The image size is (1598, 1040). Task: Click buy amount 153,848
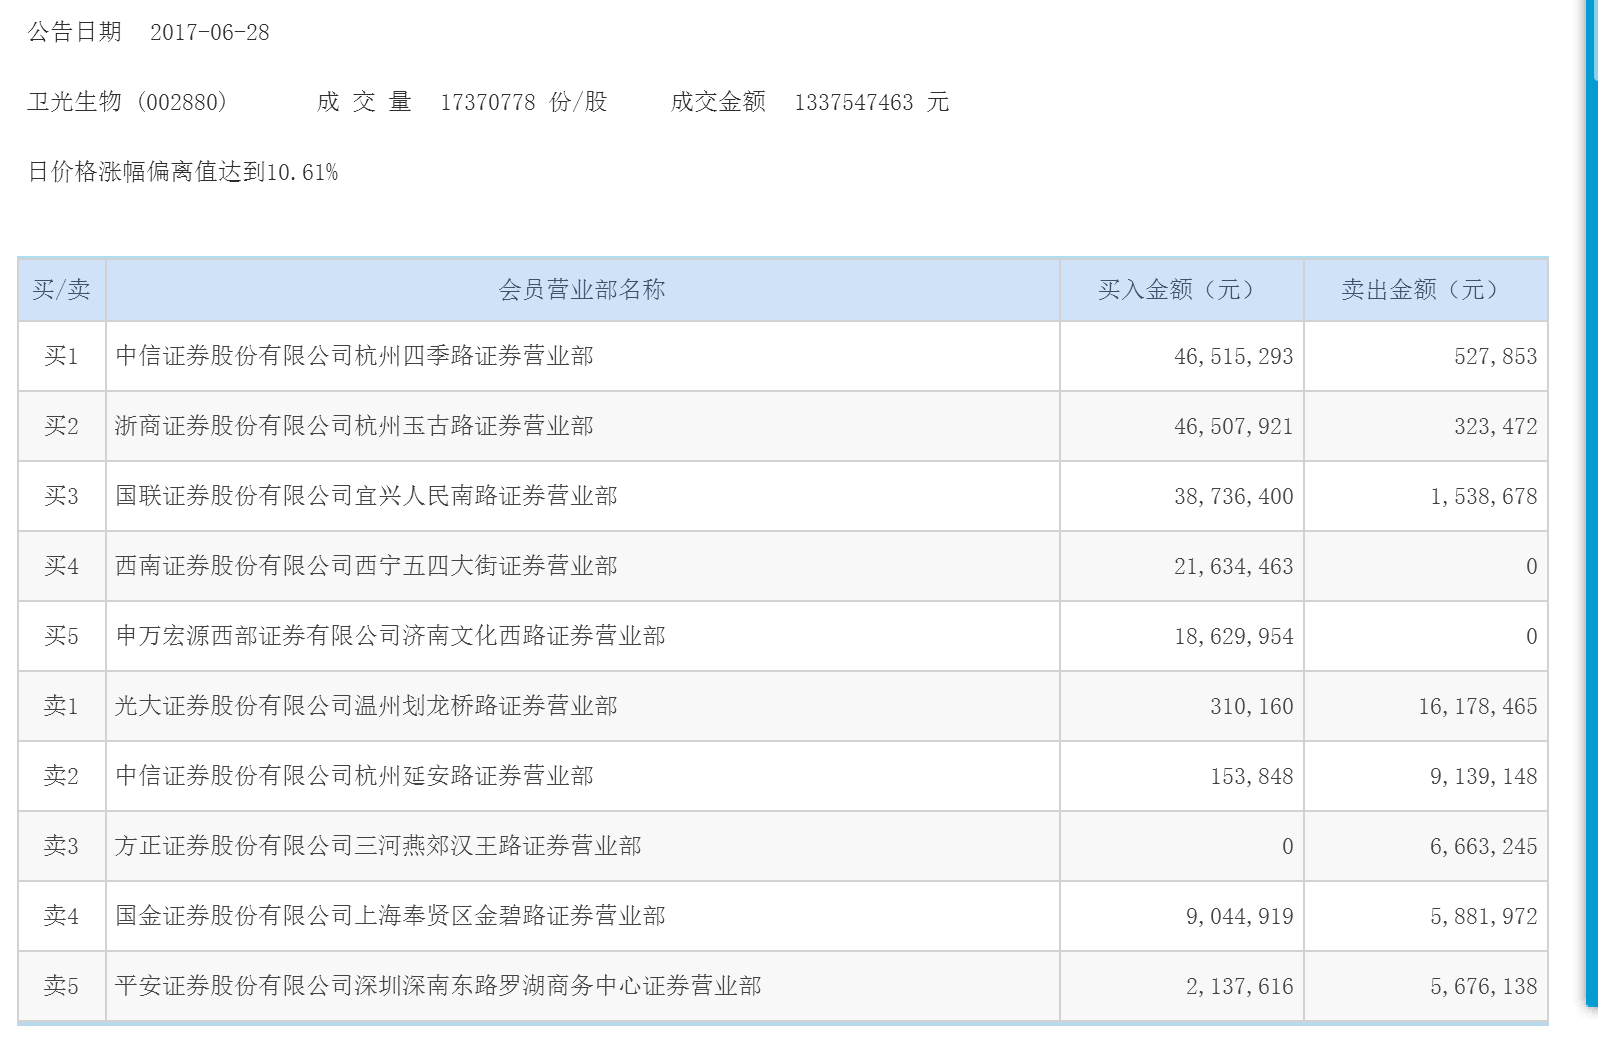(1252, 777)
